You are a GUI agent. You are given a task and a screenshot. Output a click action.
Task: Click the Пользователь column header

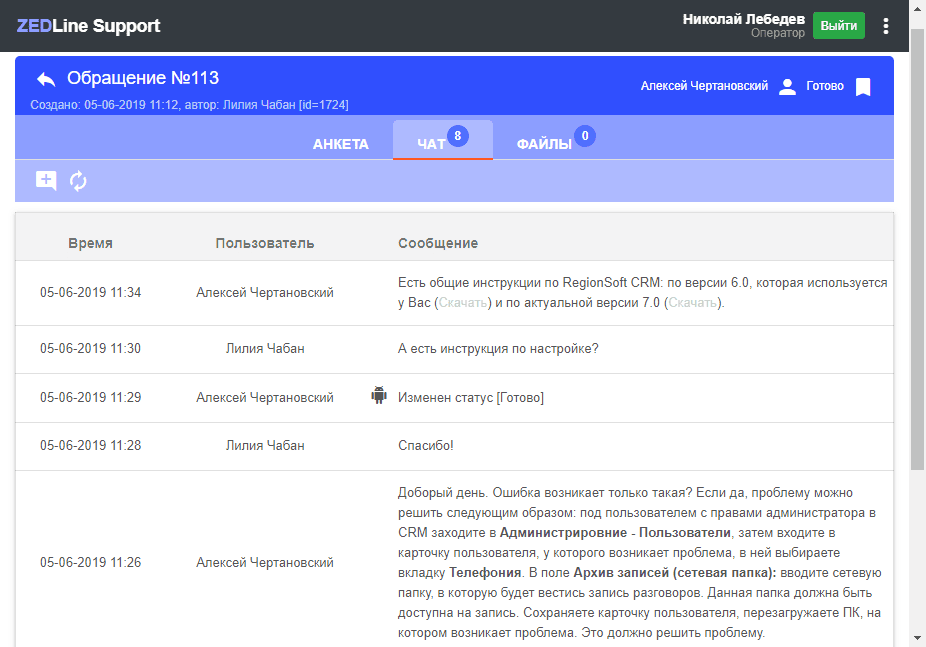pos(264,243)
